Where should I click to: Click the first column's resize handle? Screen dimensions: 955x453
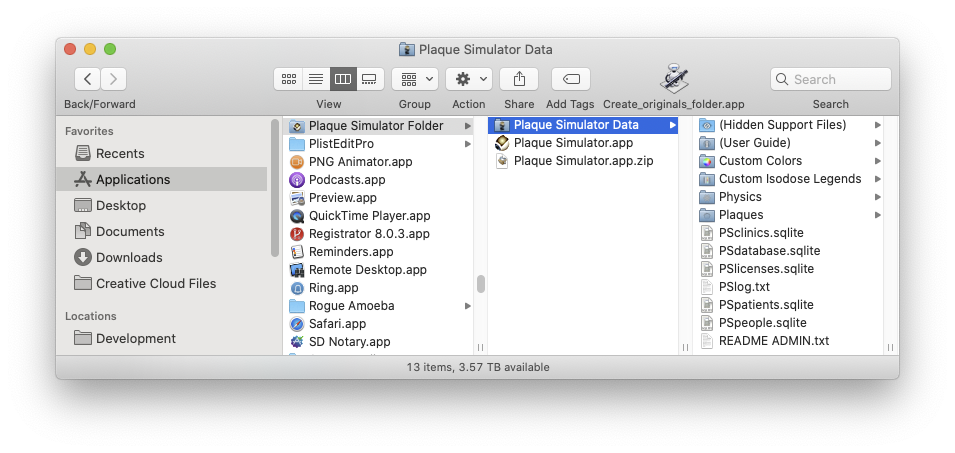click(481, 348)
